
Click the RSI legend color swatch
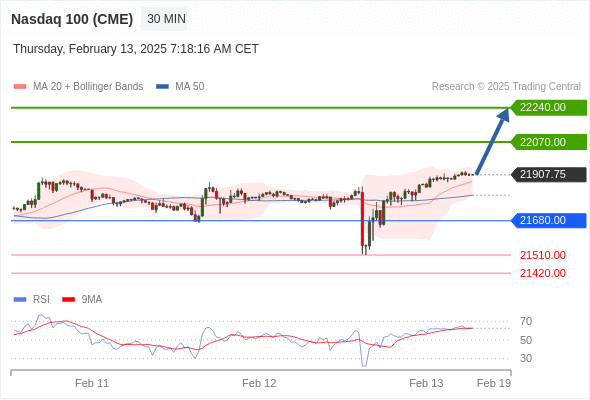[x=20, y=300]
